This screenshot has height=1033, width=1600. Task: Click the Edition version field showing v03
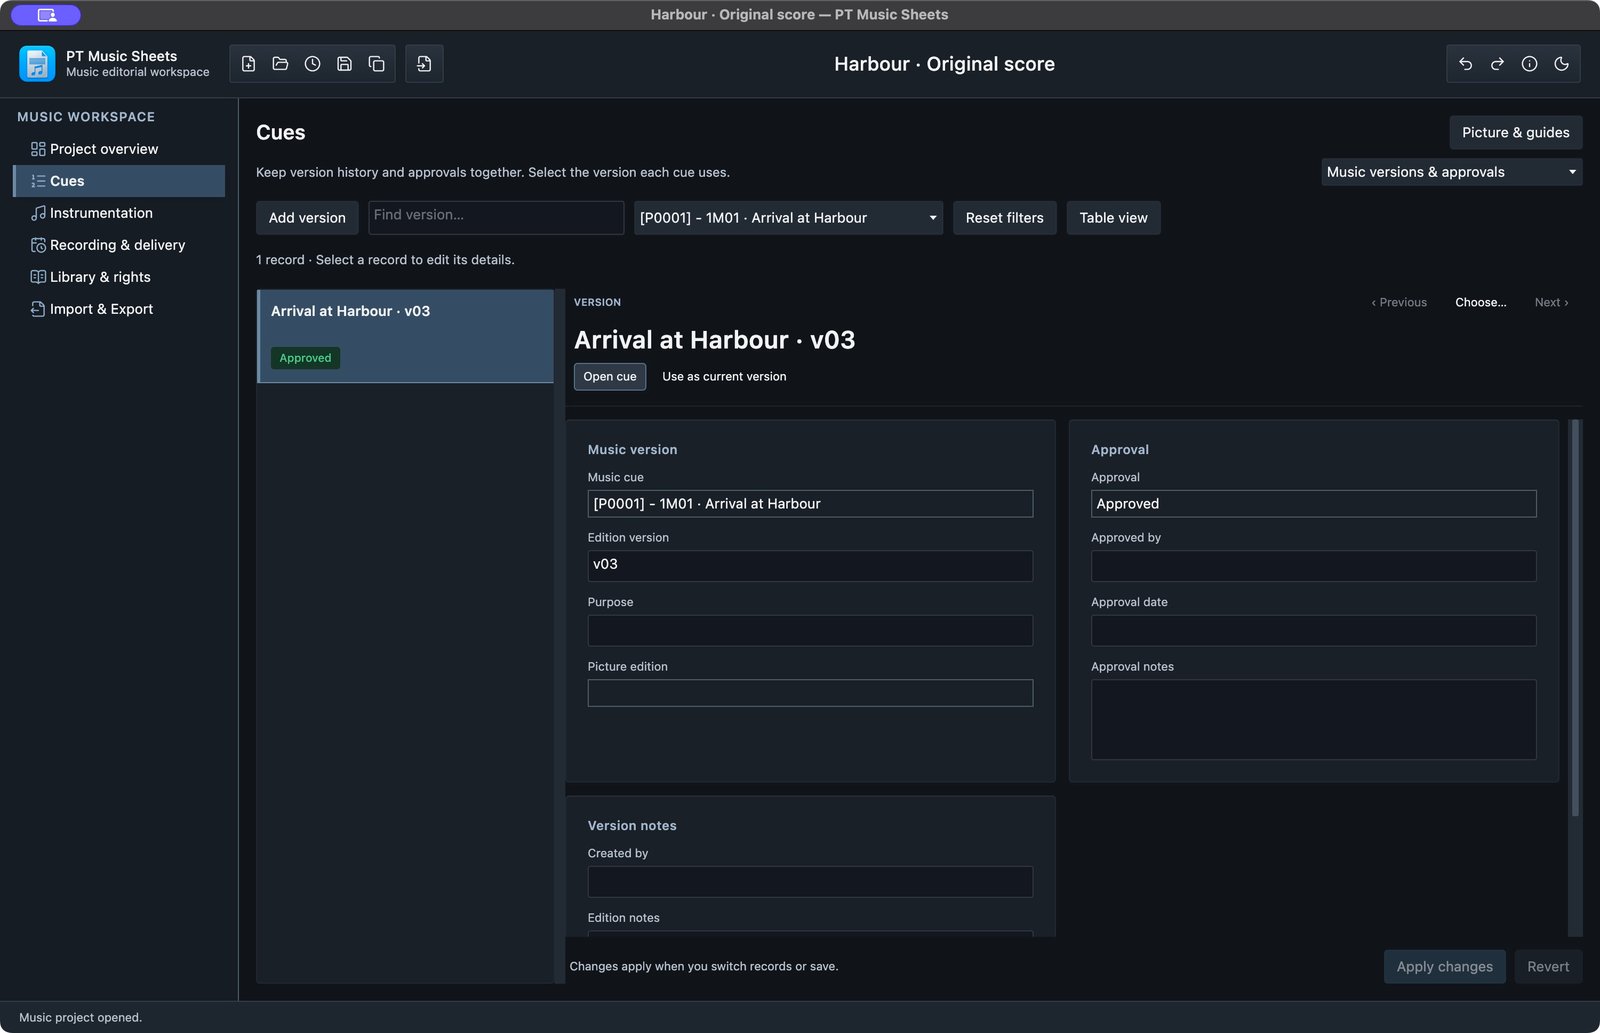pyautogui.click(x=811, y=566)
